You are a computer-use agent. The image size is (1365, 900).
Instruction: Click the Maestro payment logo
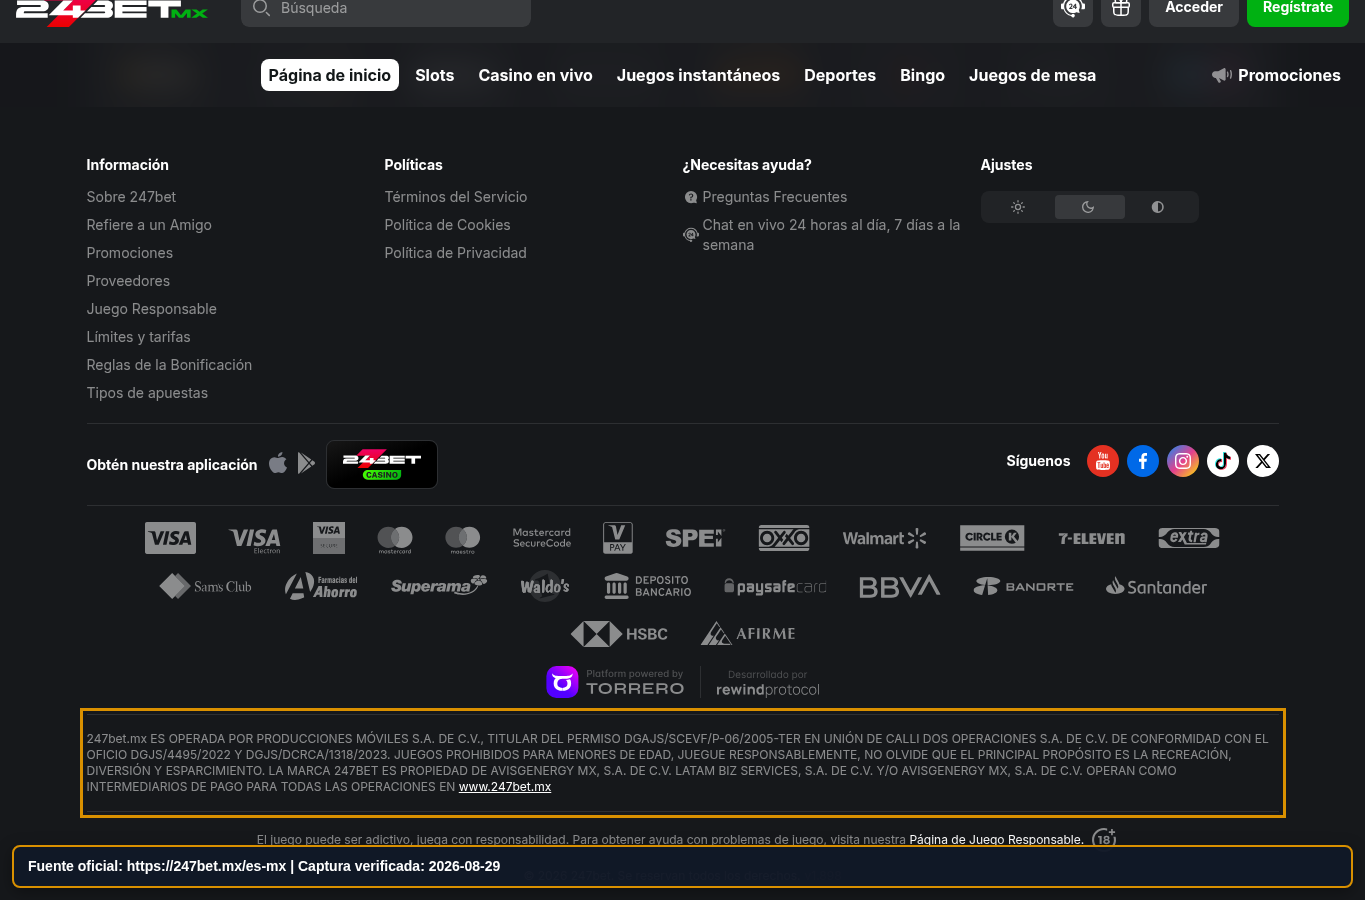click(x=463, y=540)
